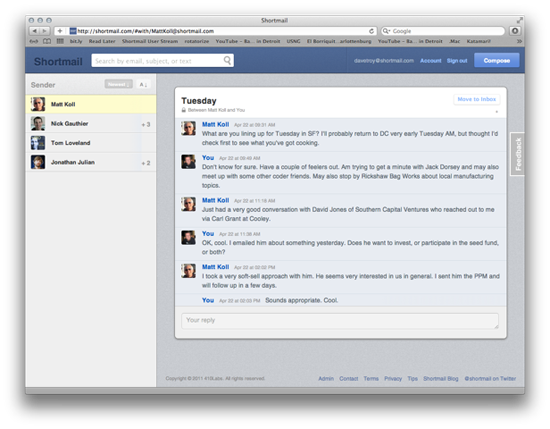Click Sign out link
This screenshot has height=429, width=550.
click(x=457, y=61)
